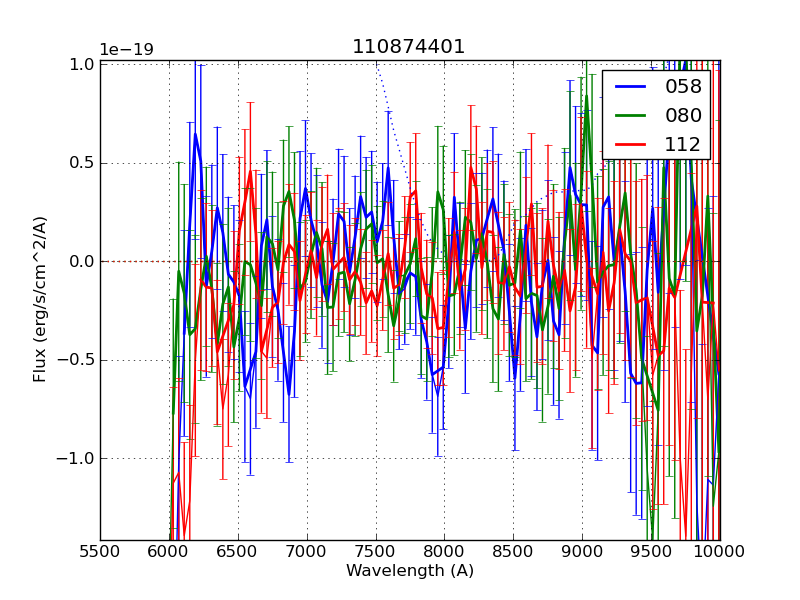Select the 112 legend label
The image size is (800, 600).
pyautogui.click(x=683, y=144)
